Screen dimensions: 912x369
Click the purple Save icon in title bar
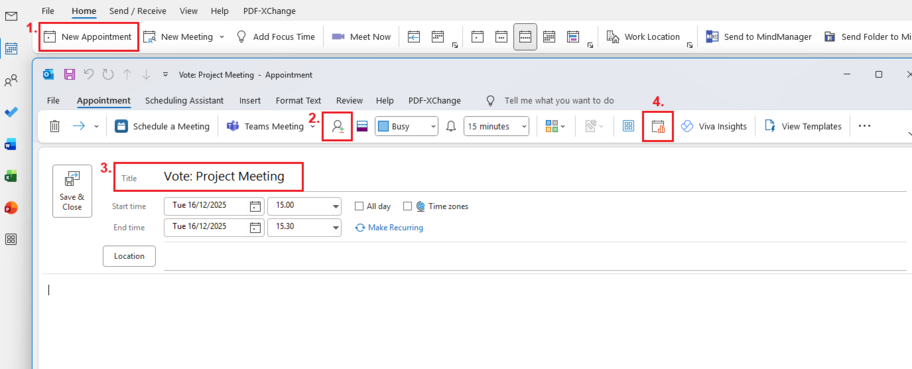pyautogui.click(x=69, y=74)
